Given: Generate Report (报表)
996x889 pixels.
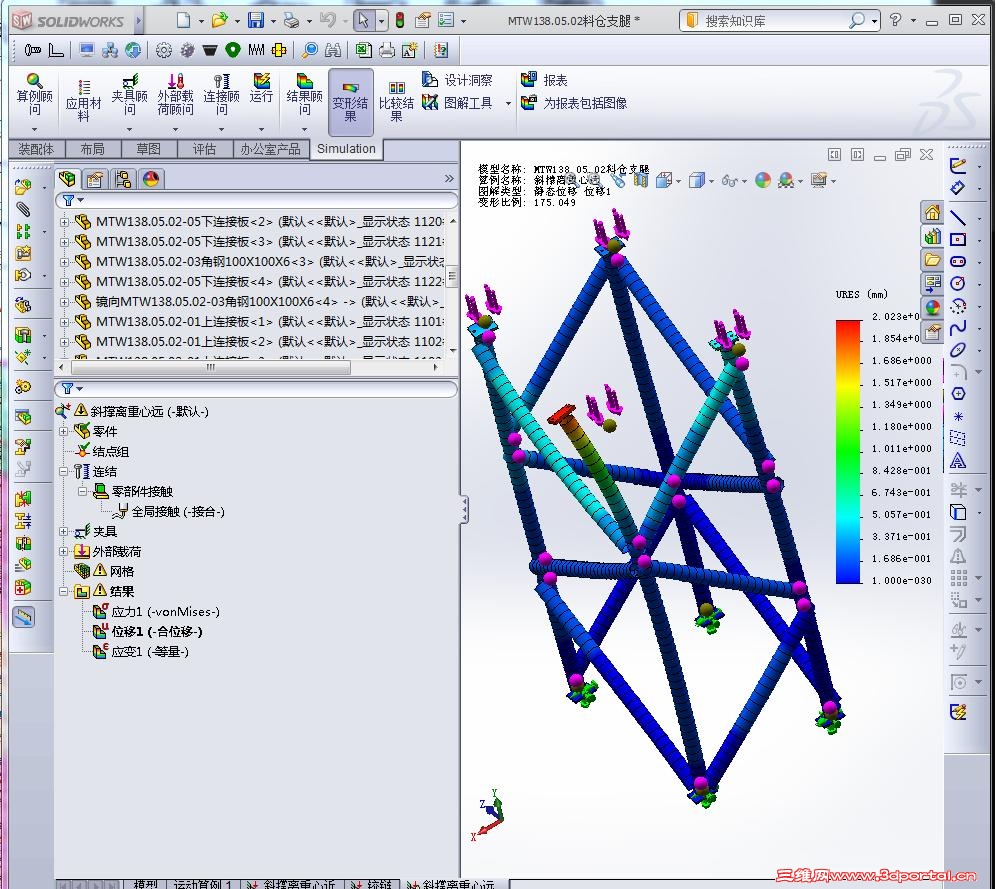Looking at the screenshot, I should 544,80.
